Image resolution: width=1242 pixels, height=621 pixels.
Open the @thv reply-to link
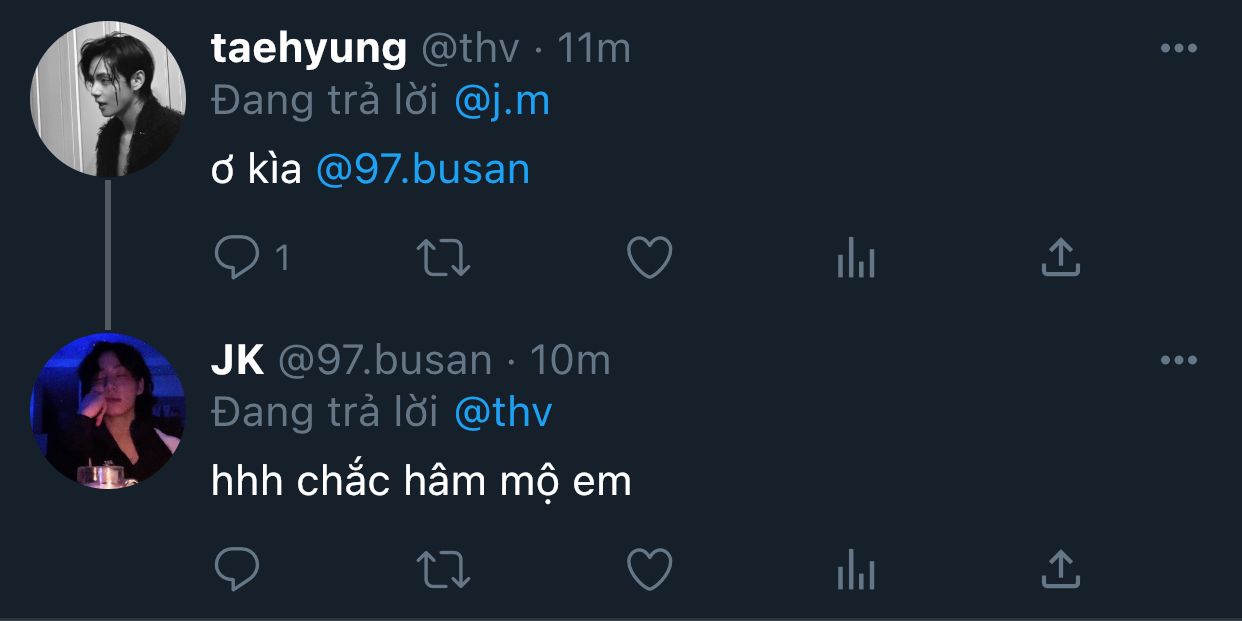click(x=502, y=412)
